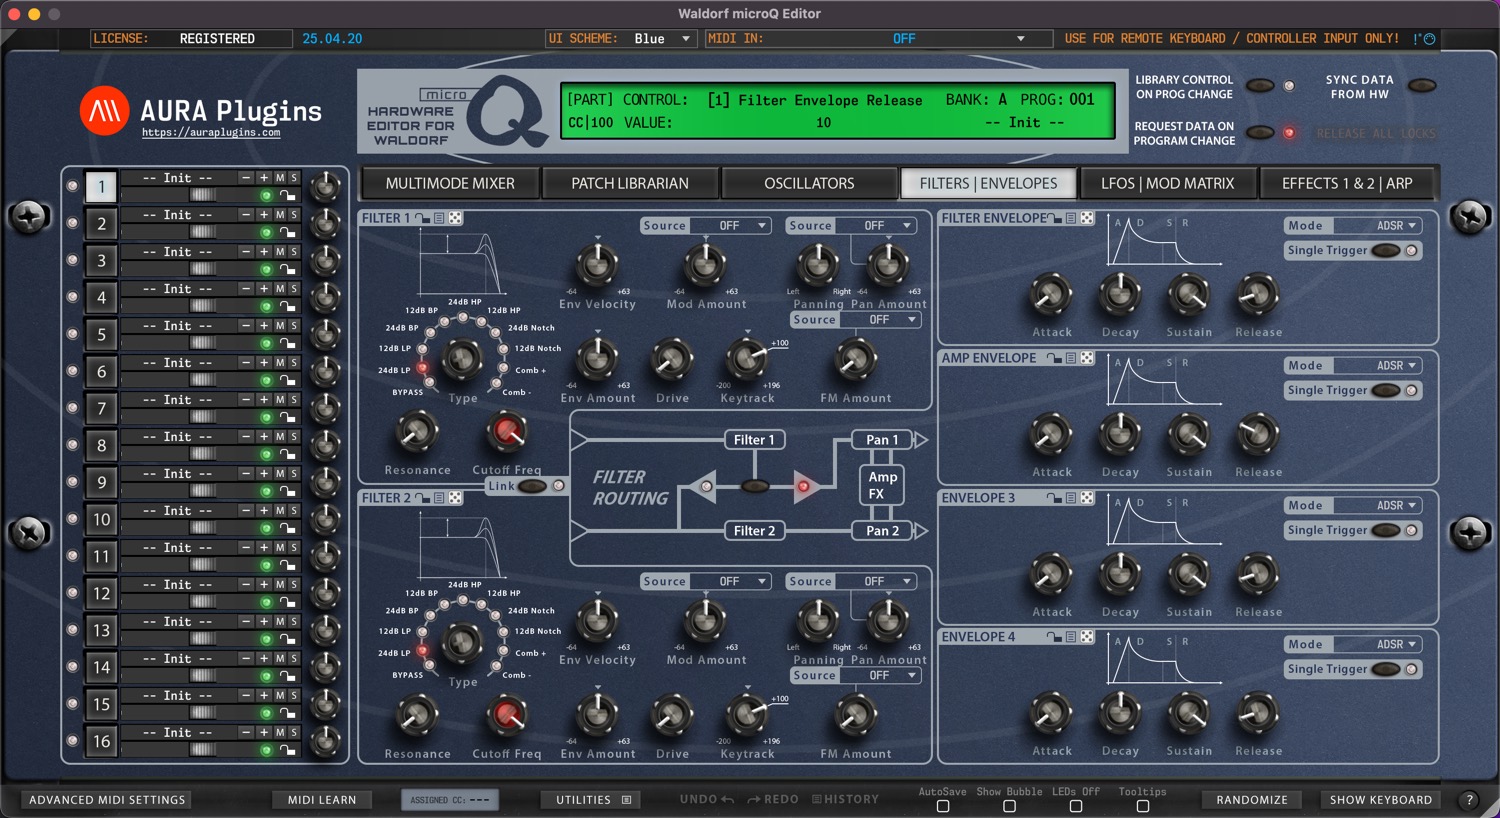Click the power icon in the top bar

tap(1429, 39)
